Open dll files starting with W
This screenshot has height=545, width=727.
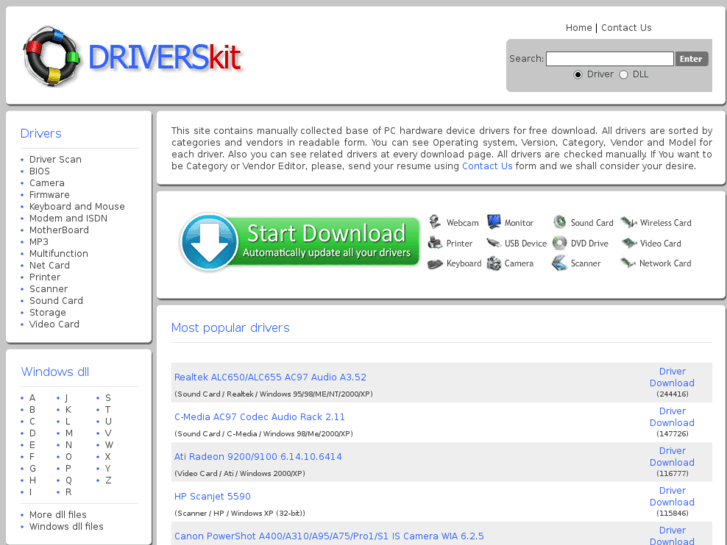click(109, 445)
